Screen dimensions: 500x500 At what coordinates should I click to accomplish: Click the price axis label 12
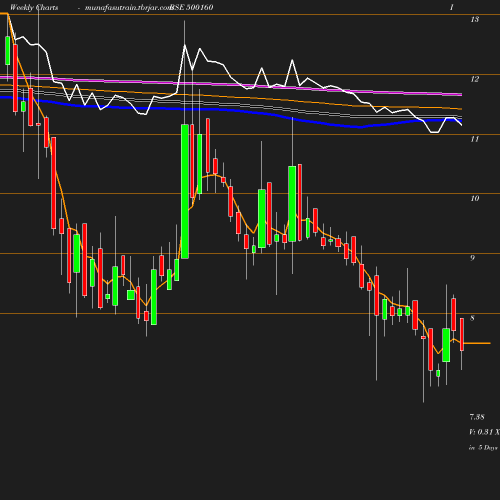click(475, 79)
